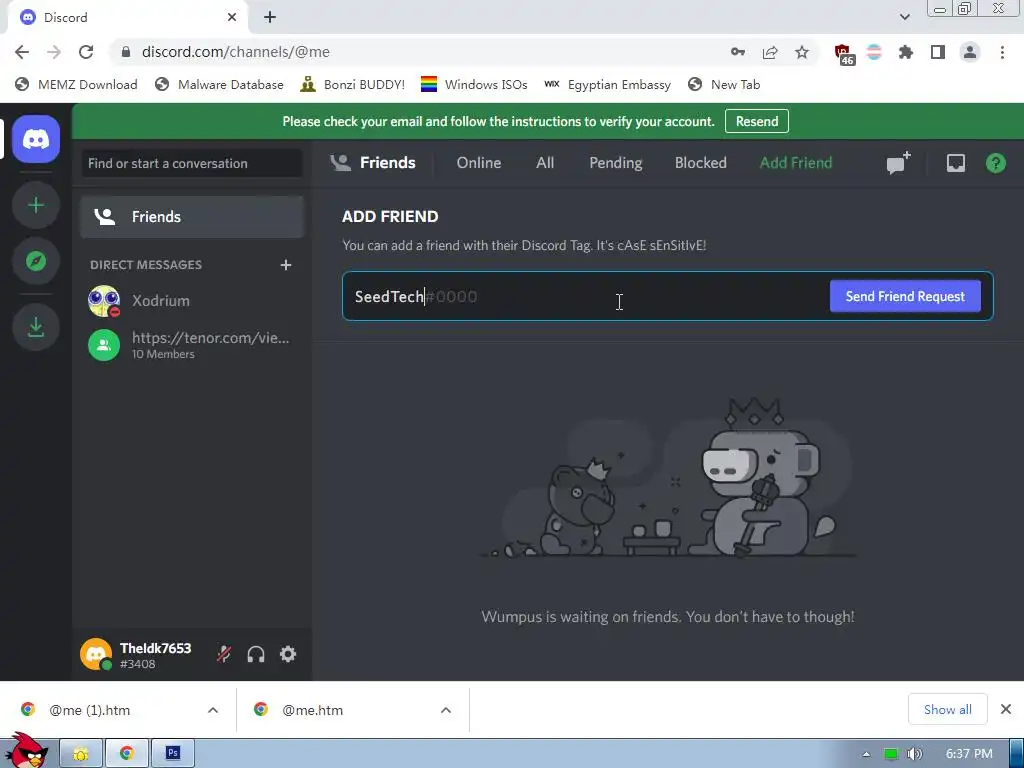Open uBlock extension icon showing 46
Screen dimensions: 1024x768
[x=843, y=54]
